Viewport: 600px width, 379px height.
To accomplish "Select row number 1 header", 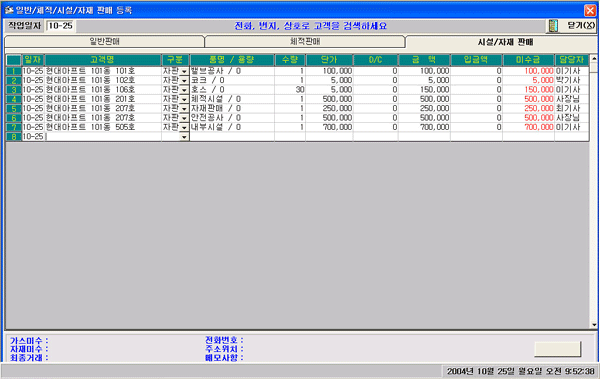I will pyautogui.click(x=14, y=71).
